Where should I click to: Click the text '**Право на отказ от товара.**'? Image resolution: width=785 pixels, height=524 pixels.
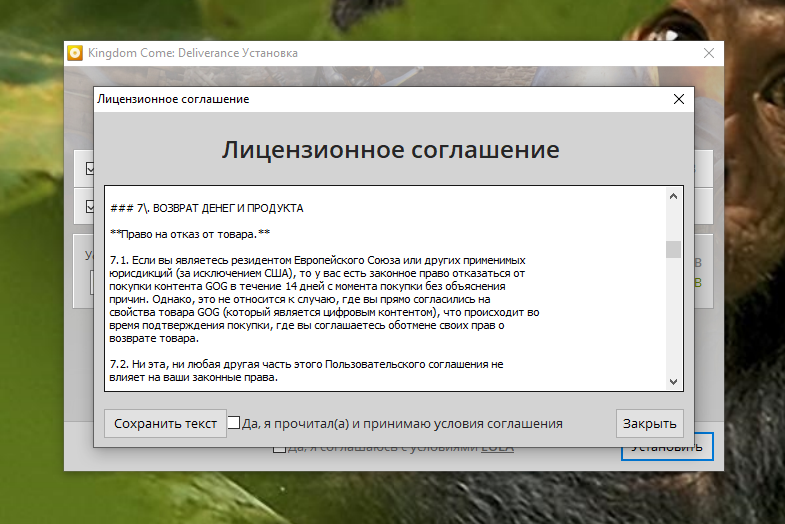click(190, 234)
